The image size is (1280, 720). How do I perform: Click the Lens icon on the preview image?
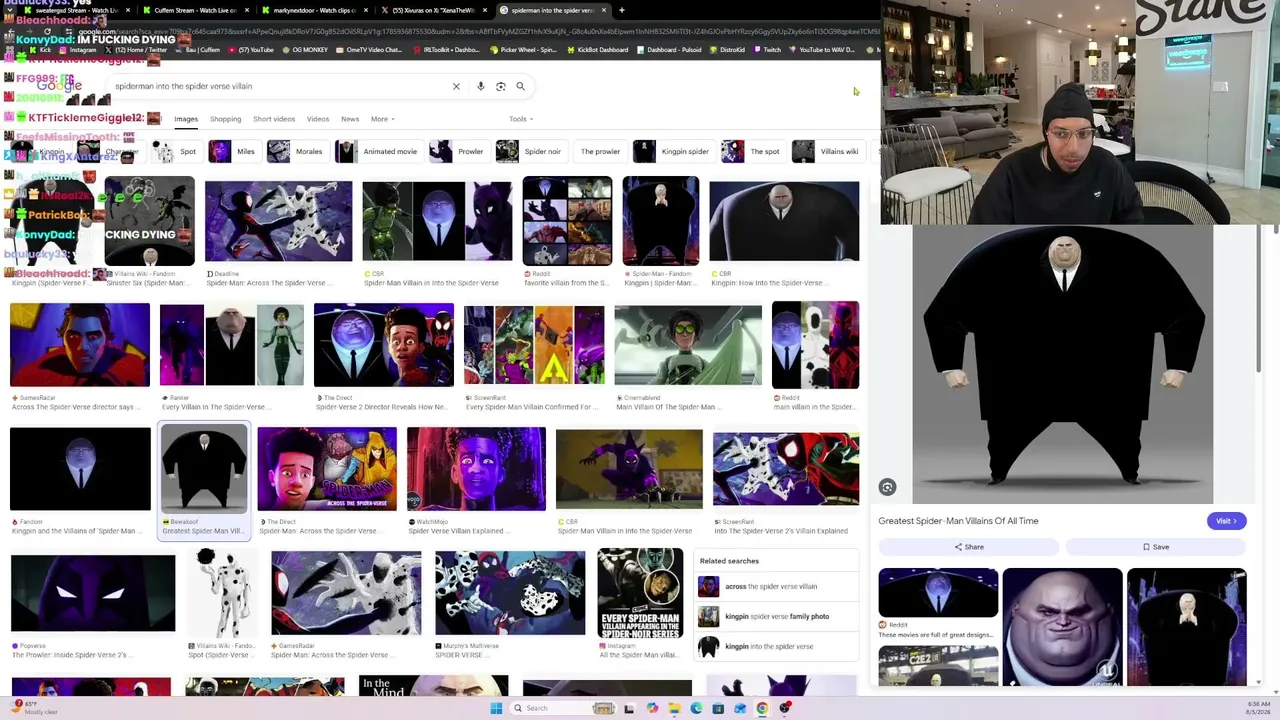pyautogui.click(x=887, y=487)
